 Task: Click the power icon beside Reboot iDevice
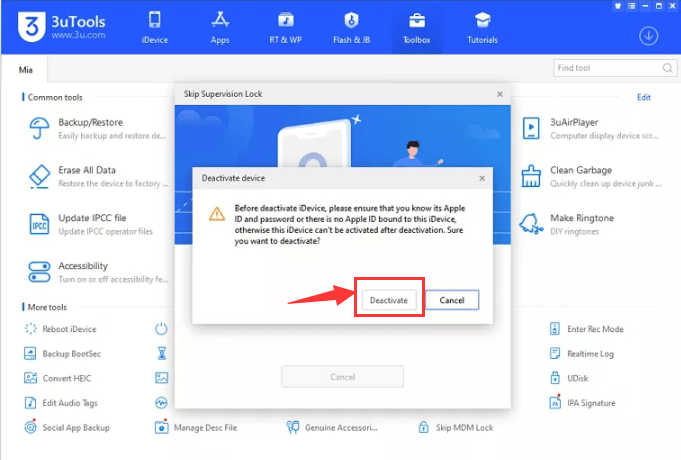tap(161, 329)
